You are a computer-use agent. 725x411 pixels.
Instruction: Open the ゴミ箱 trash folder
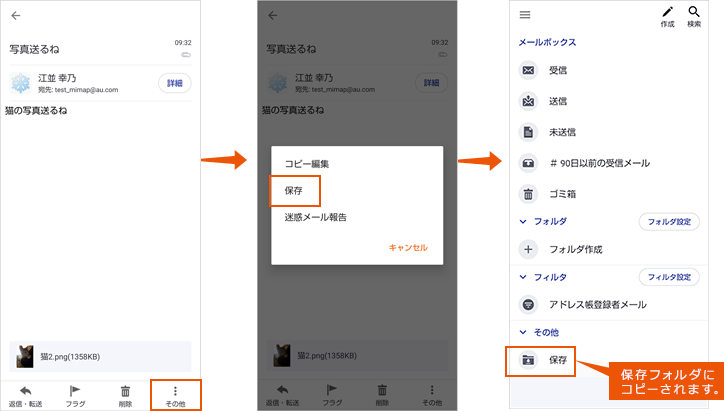click(564, 194)
